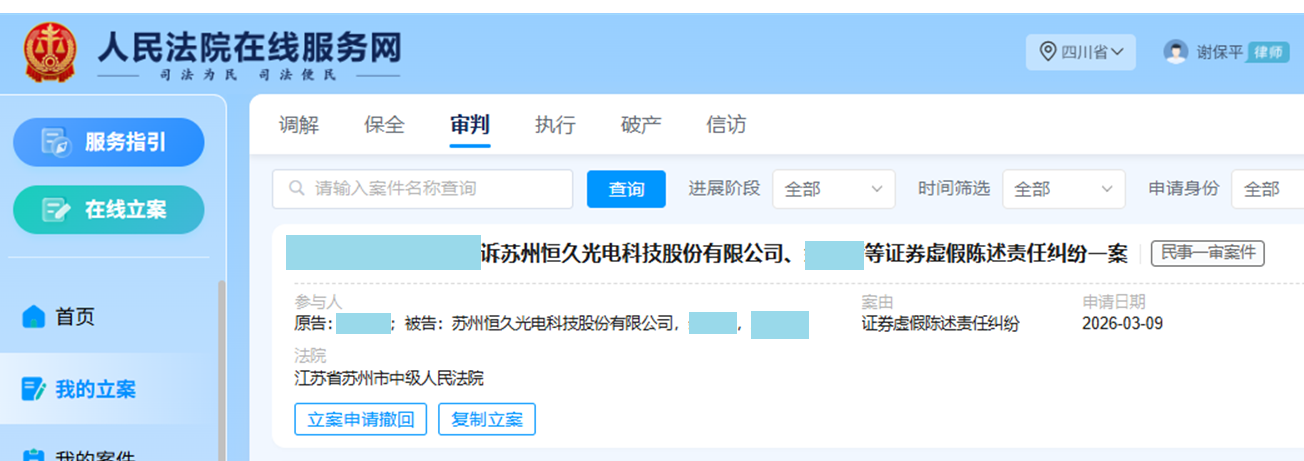1304x461 pixels.
Task: Click the court name 江苏省苏州市中级人民法院
Action: pos(389,378)
